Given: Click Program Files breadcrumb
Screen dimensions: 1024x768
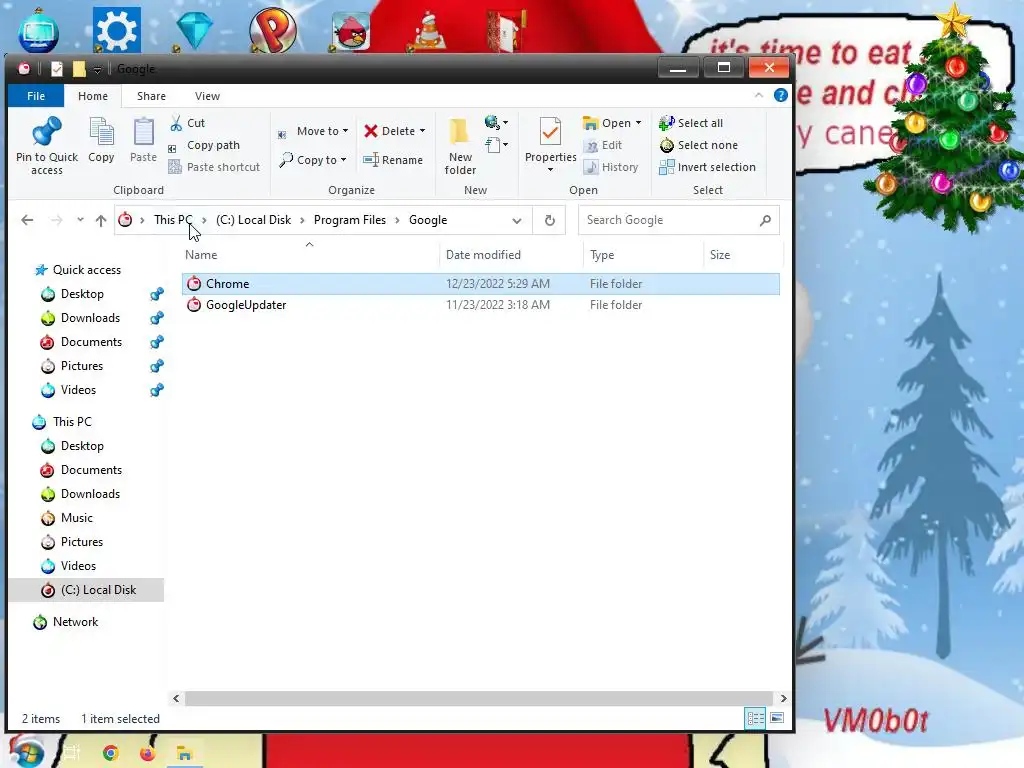Looking at the screenshot, I should coord(349,220).
